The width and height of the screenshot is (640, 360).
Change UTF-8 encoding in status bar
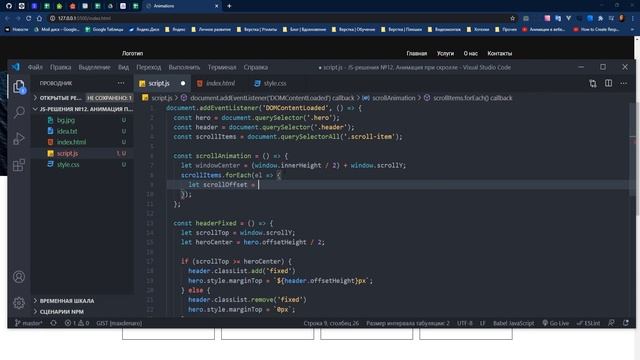click(464, 323)
